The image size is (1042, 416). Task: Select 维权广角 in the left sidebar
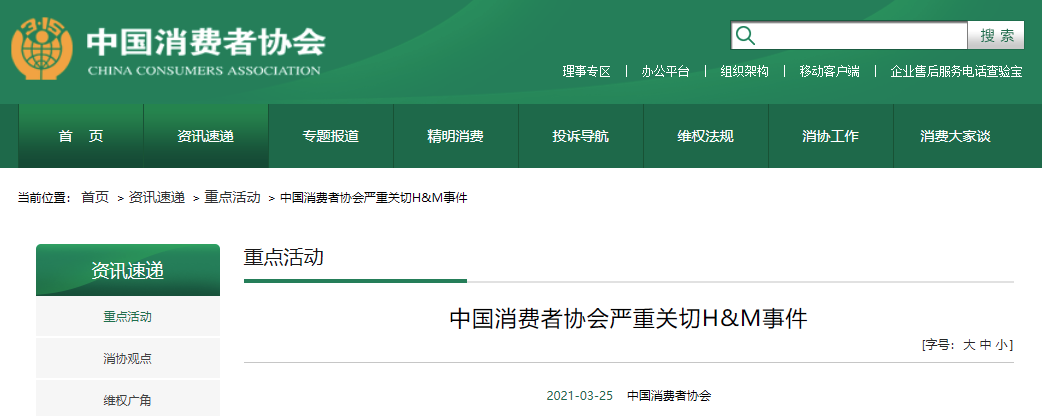(128, 400)
